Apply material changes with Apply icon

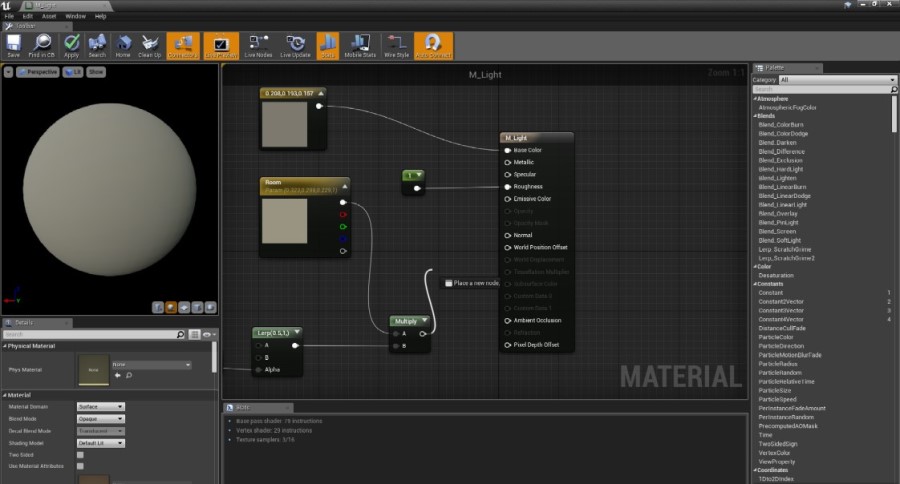tap(71, 44)
